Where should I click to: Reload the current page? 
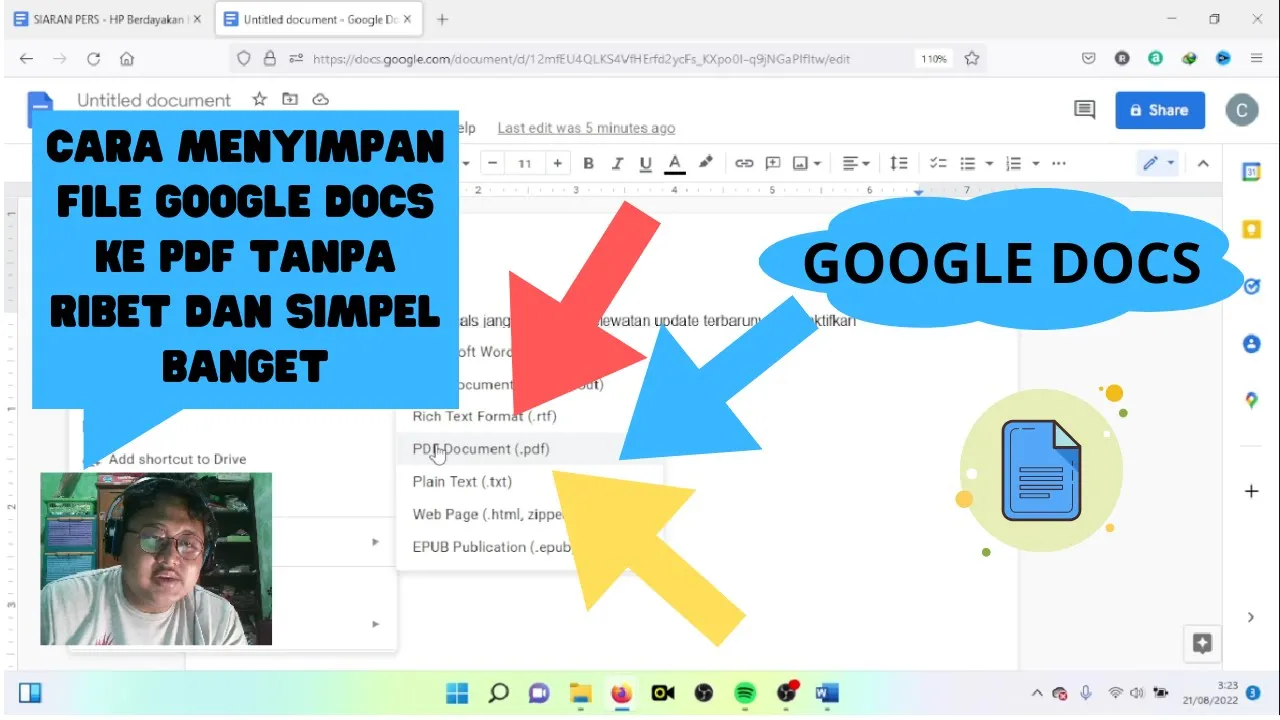point(93,59)
